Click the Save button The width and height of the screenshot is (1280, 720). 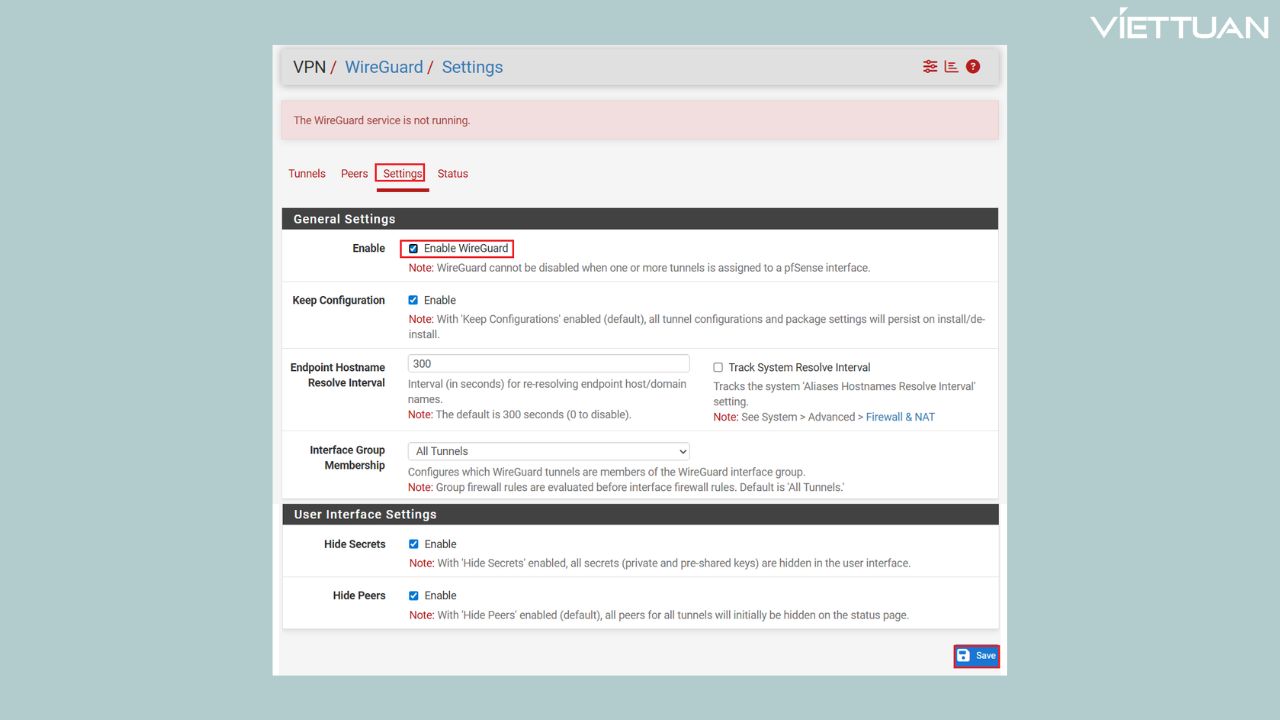click(x=976, y=655)
